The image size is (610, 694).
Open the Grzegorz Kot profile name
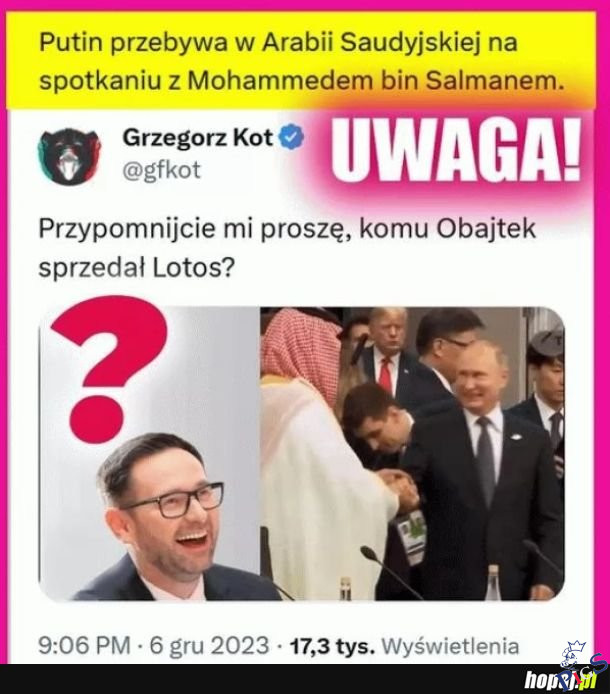(x=197, y=138)
